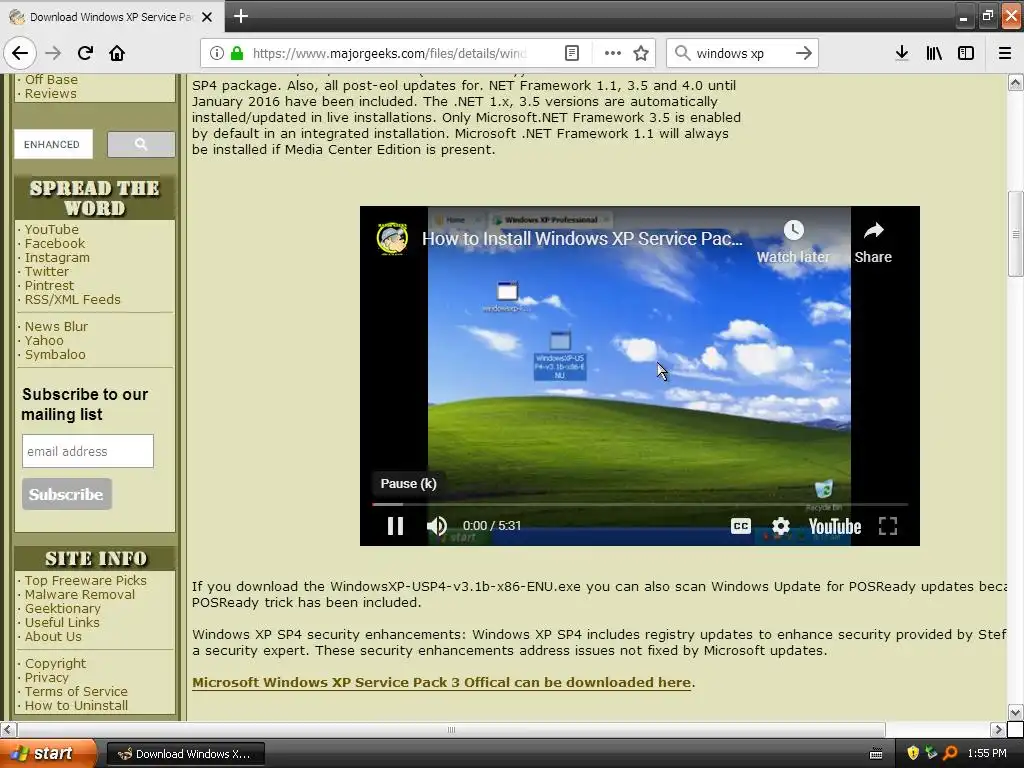Open the video settings gear
1024x768 pixels.
click(780, 526)
